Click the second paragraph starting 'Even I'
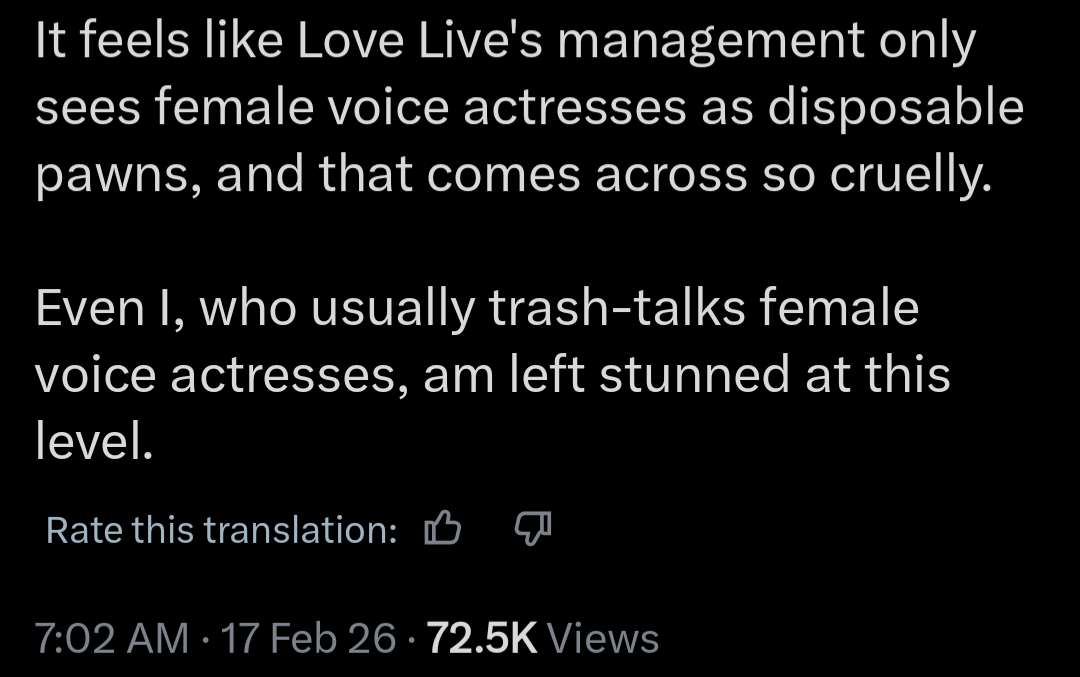1080x677 pixels. pos(480,374)
